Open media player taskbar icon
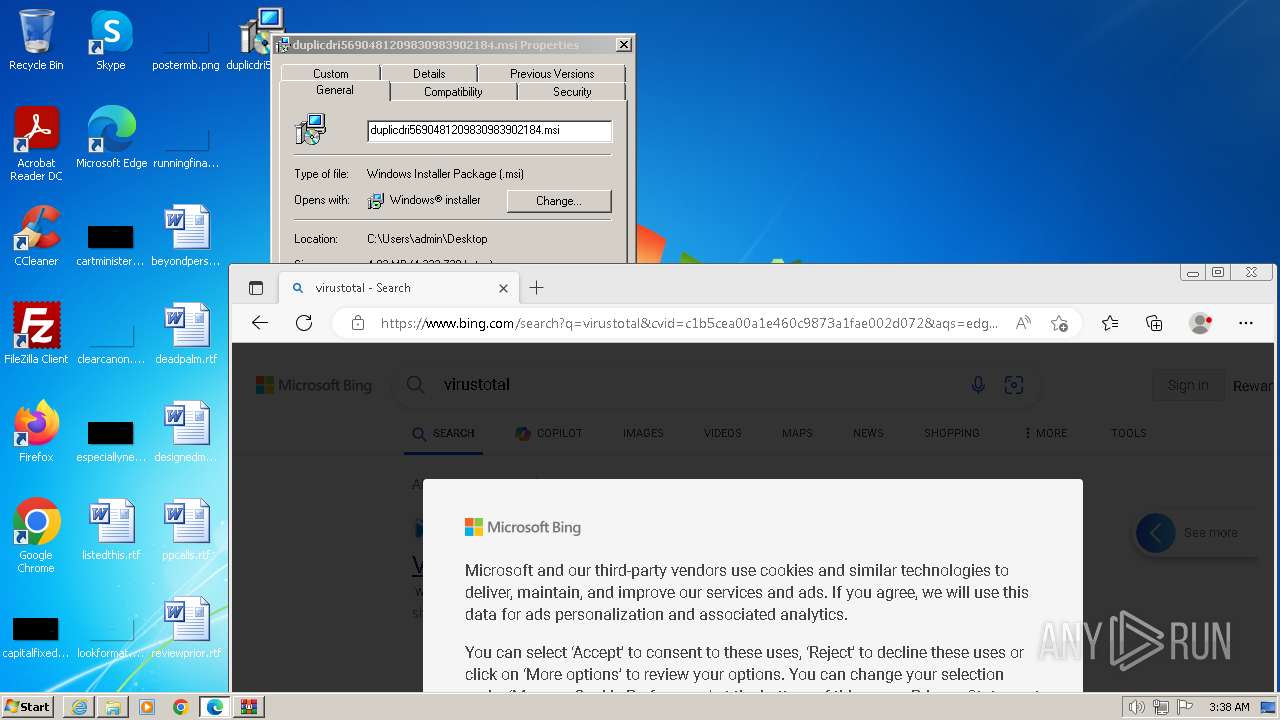 pos(147,707)
